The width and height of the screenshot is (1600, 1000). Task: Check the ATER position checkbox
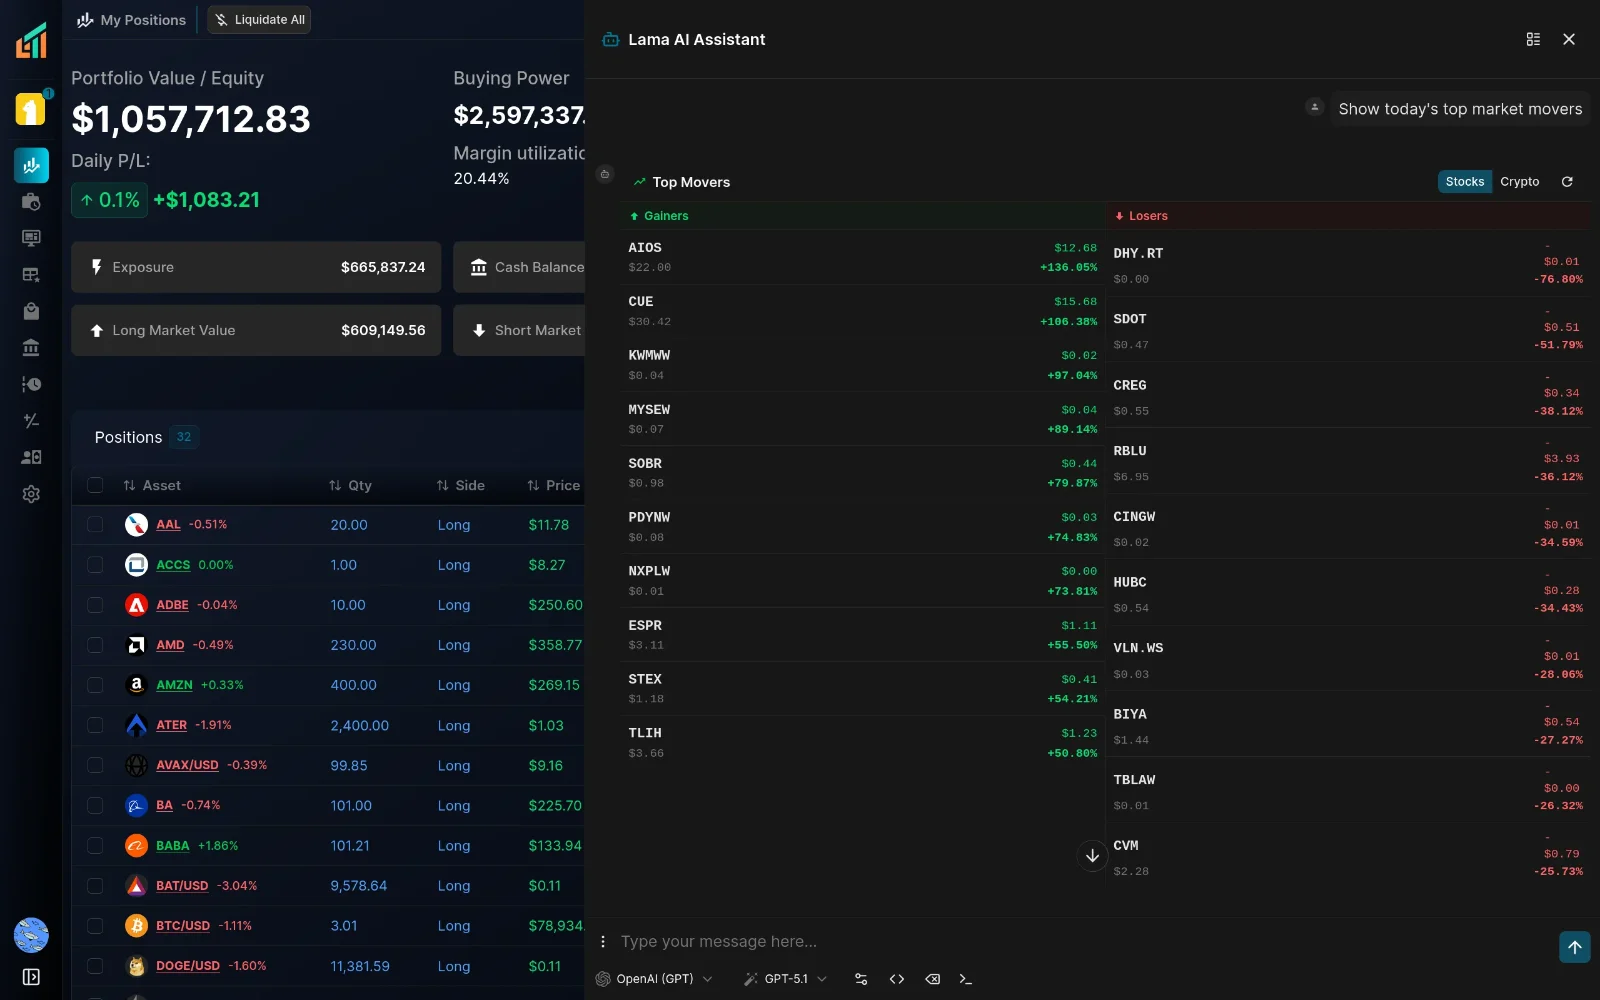pos(95,725)
